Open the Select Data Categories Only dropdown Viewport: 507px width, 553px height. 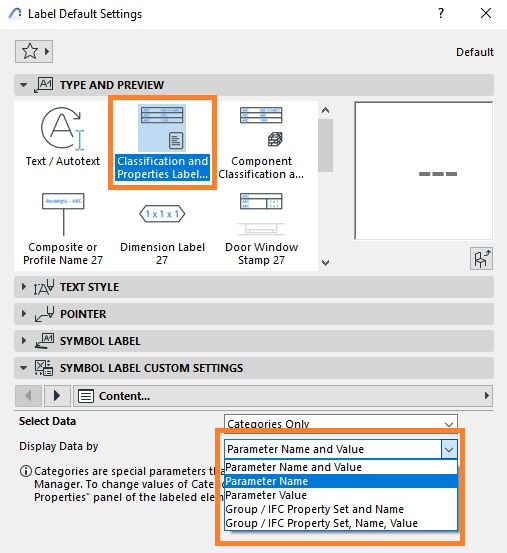click(341, 423)
